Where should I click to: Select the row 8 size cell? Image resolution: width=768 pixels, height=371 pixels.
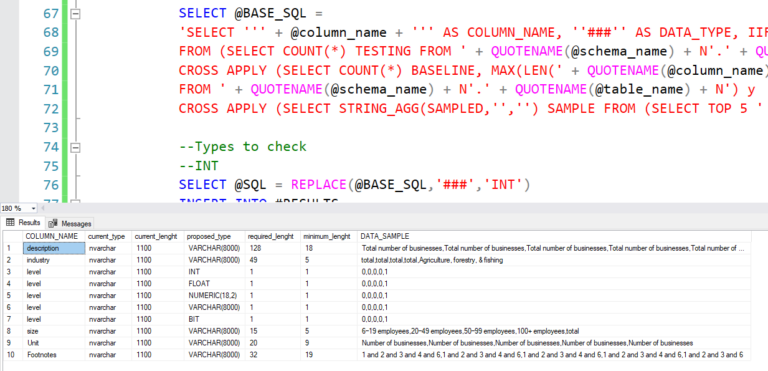[54, 331]
